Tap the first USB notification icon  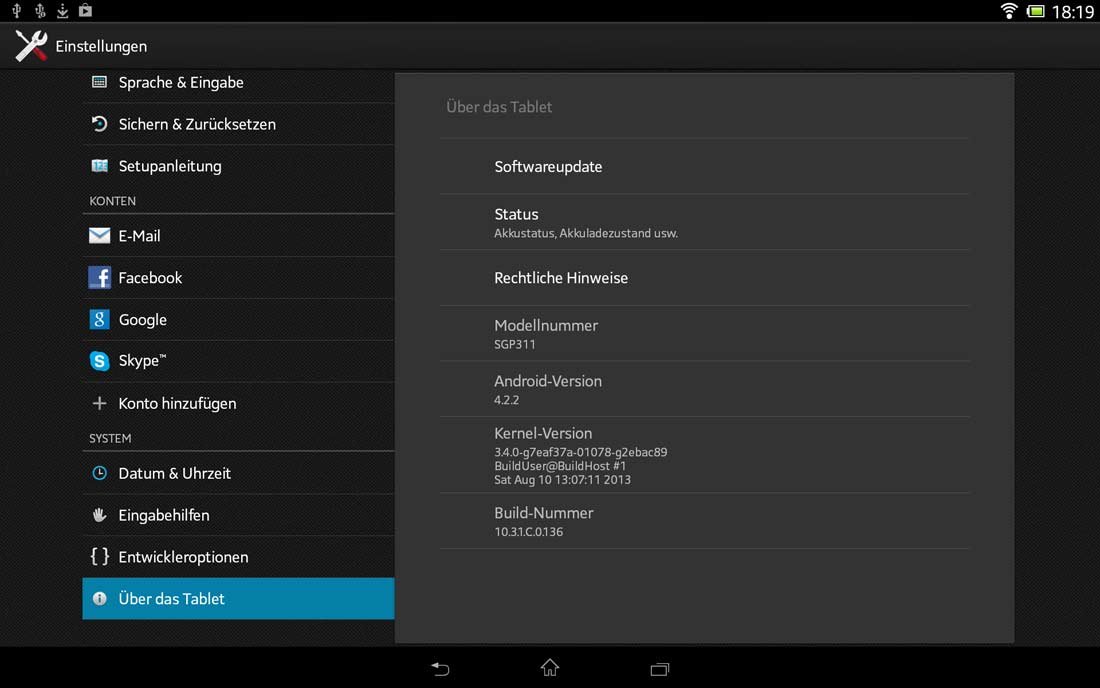[17, 11]
